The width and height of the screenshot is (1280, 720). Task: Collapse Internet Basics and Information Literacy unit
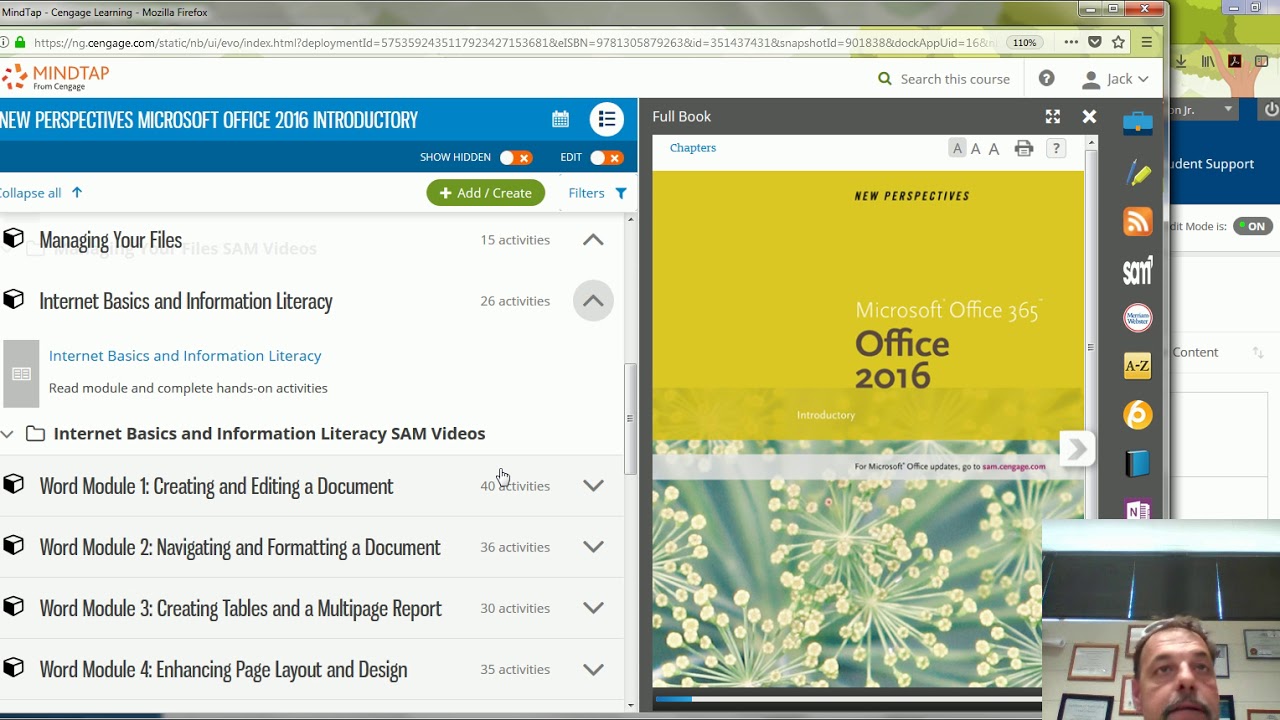click(593, 301)
